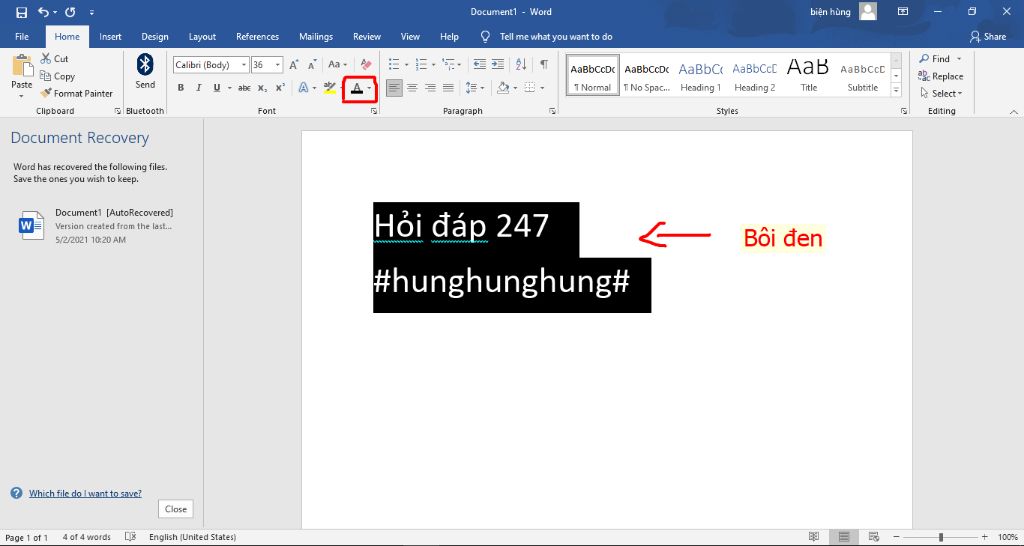Apply the Heading 1 style
The image size is (1024, 546).
[701, 75]
